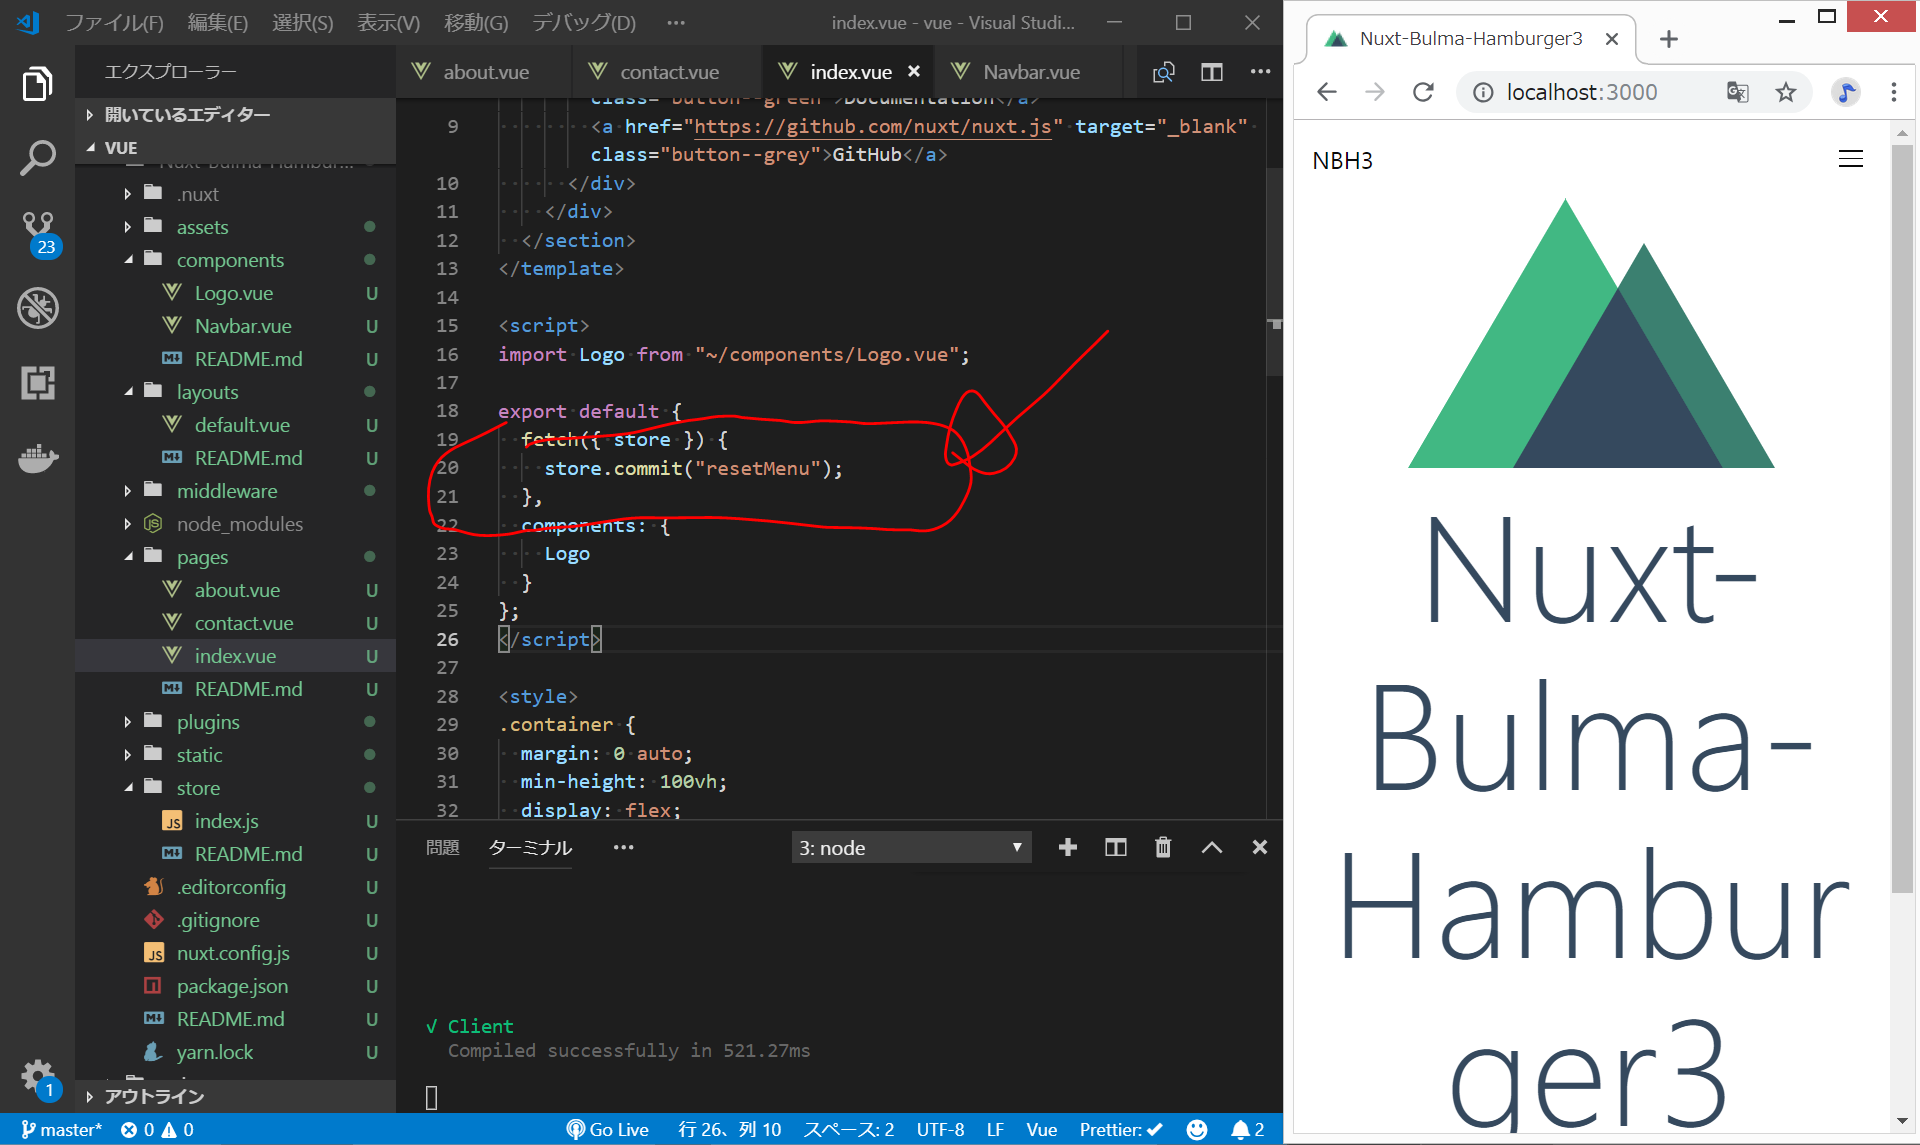Collapse the pages folder
This screenshot has height=1145, width=1920.
(128, 557)
